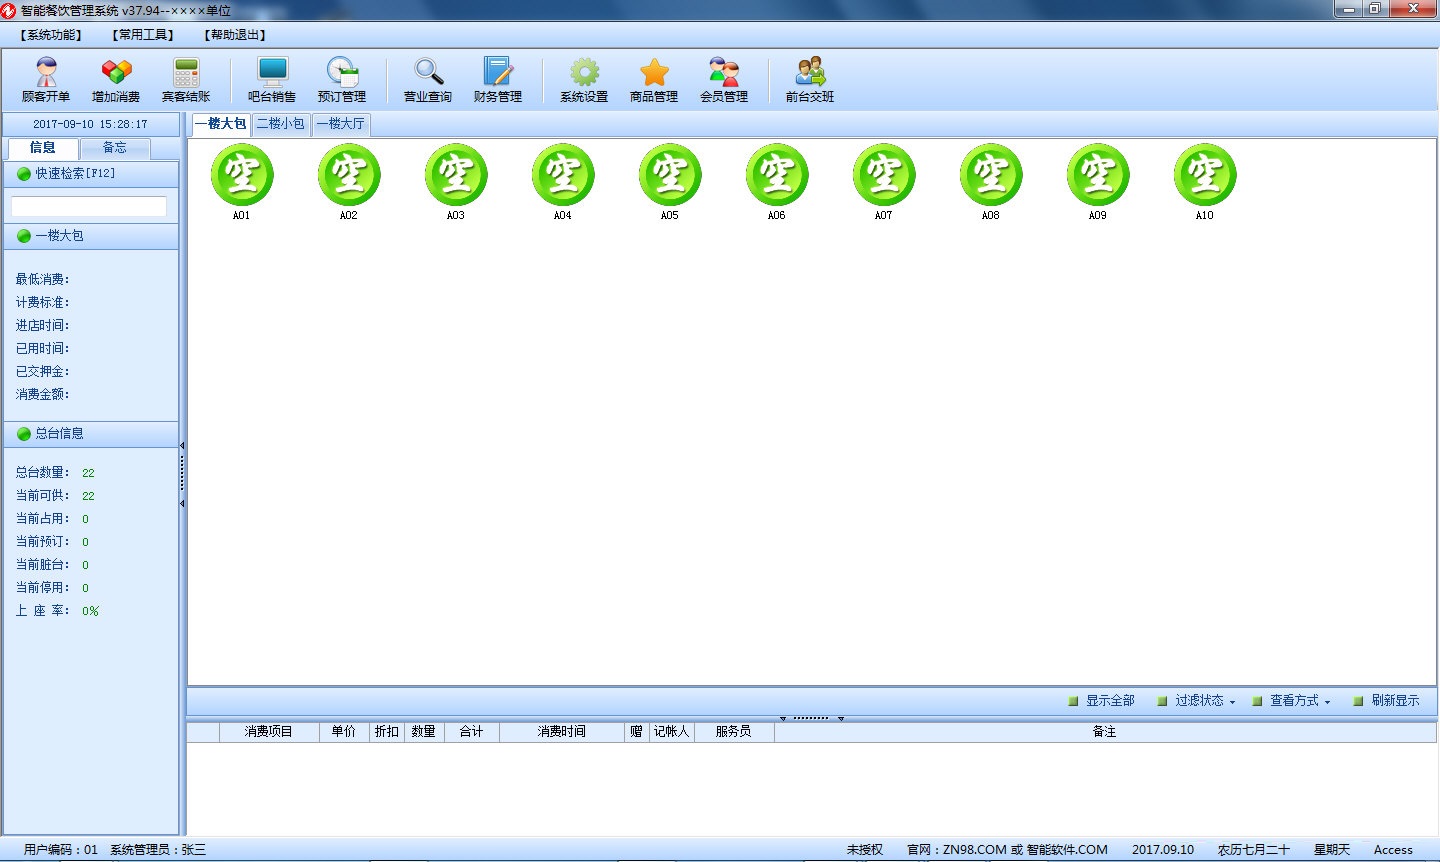Sort by the 单价 column header

[x=344, y=732]
